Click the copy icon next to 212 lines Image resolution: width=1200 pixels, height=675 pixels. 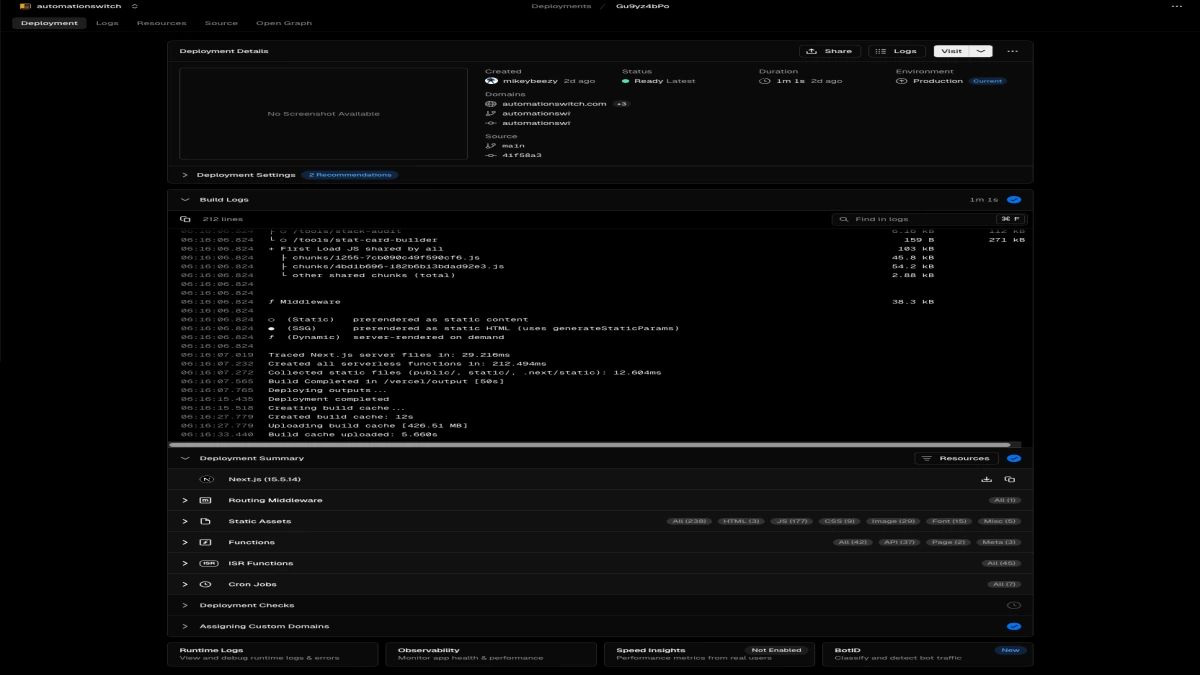(188, 219)
